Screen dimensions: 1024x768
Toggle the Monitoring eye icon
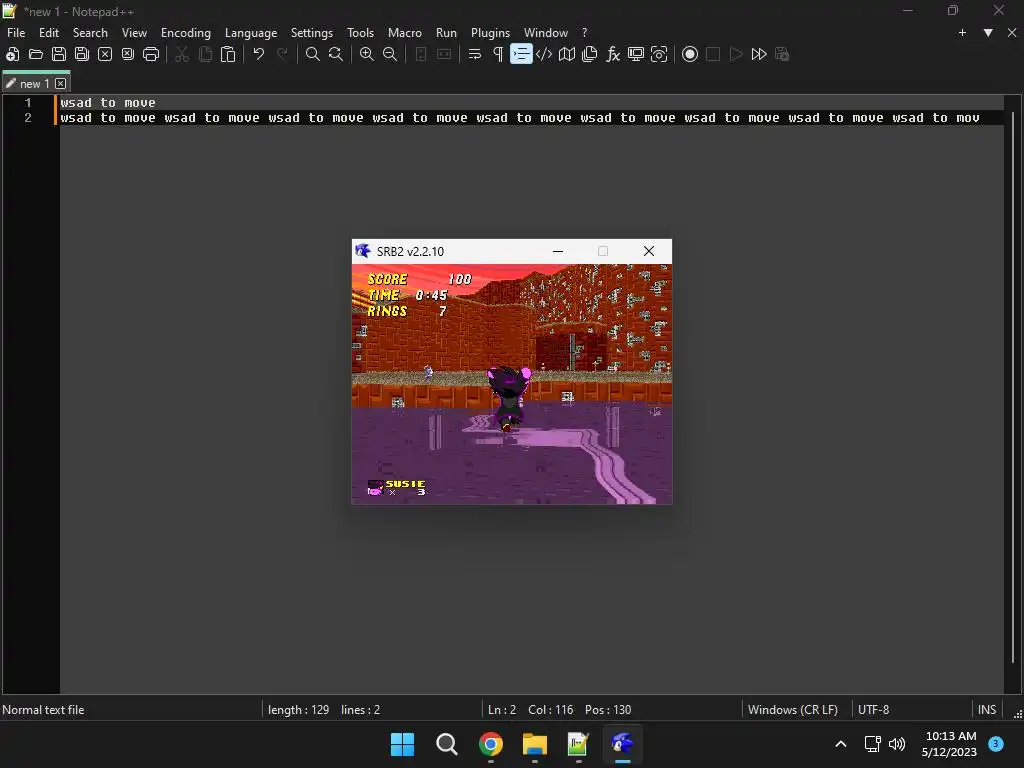coord(659,54)
